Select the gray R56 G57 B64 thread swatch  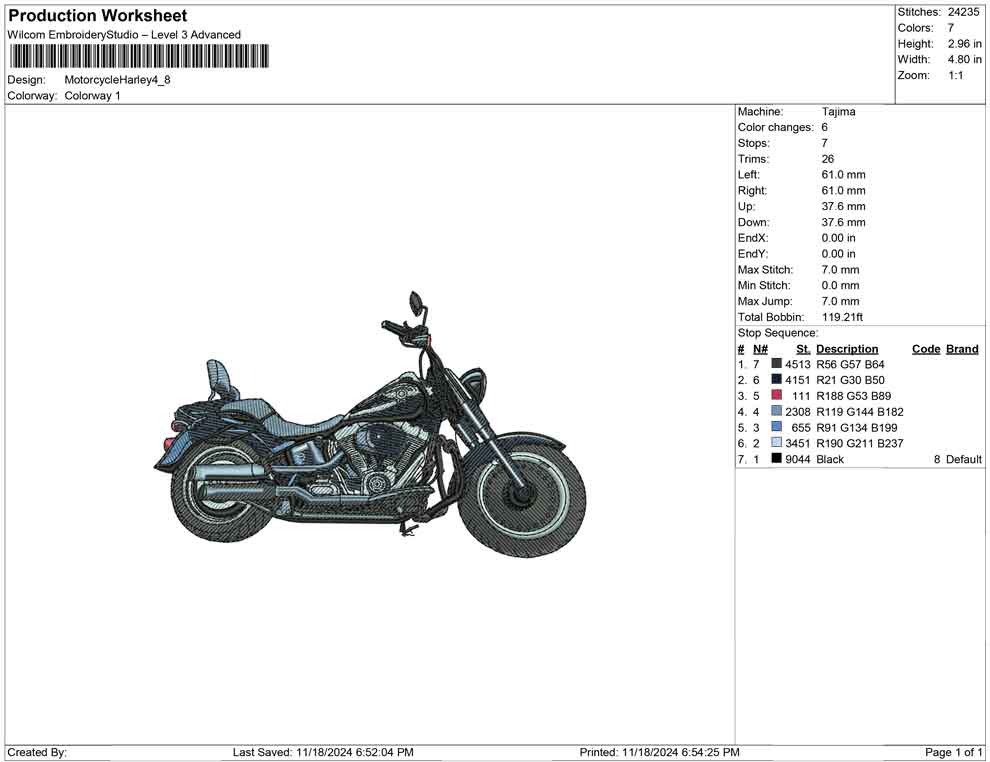point(777,364)
